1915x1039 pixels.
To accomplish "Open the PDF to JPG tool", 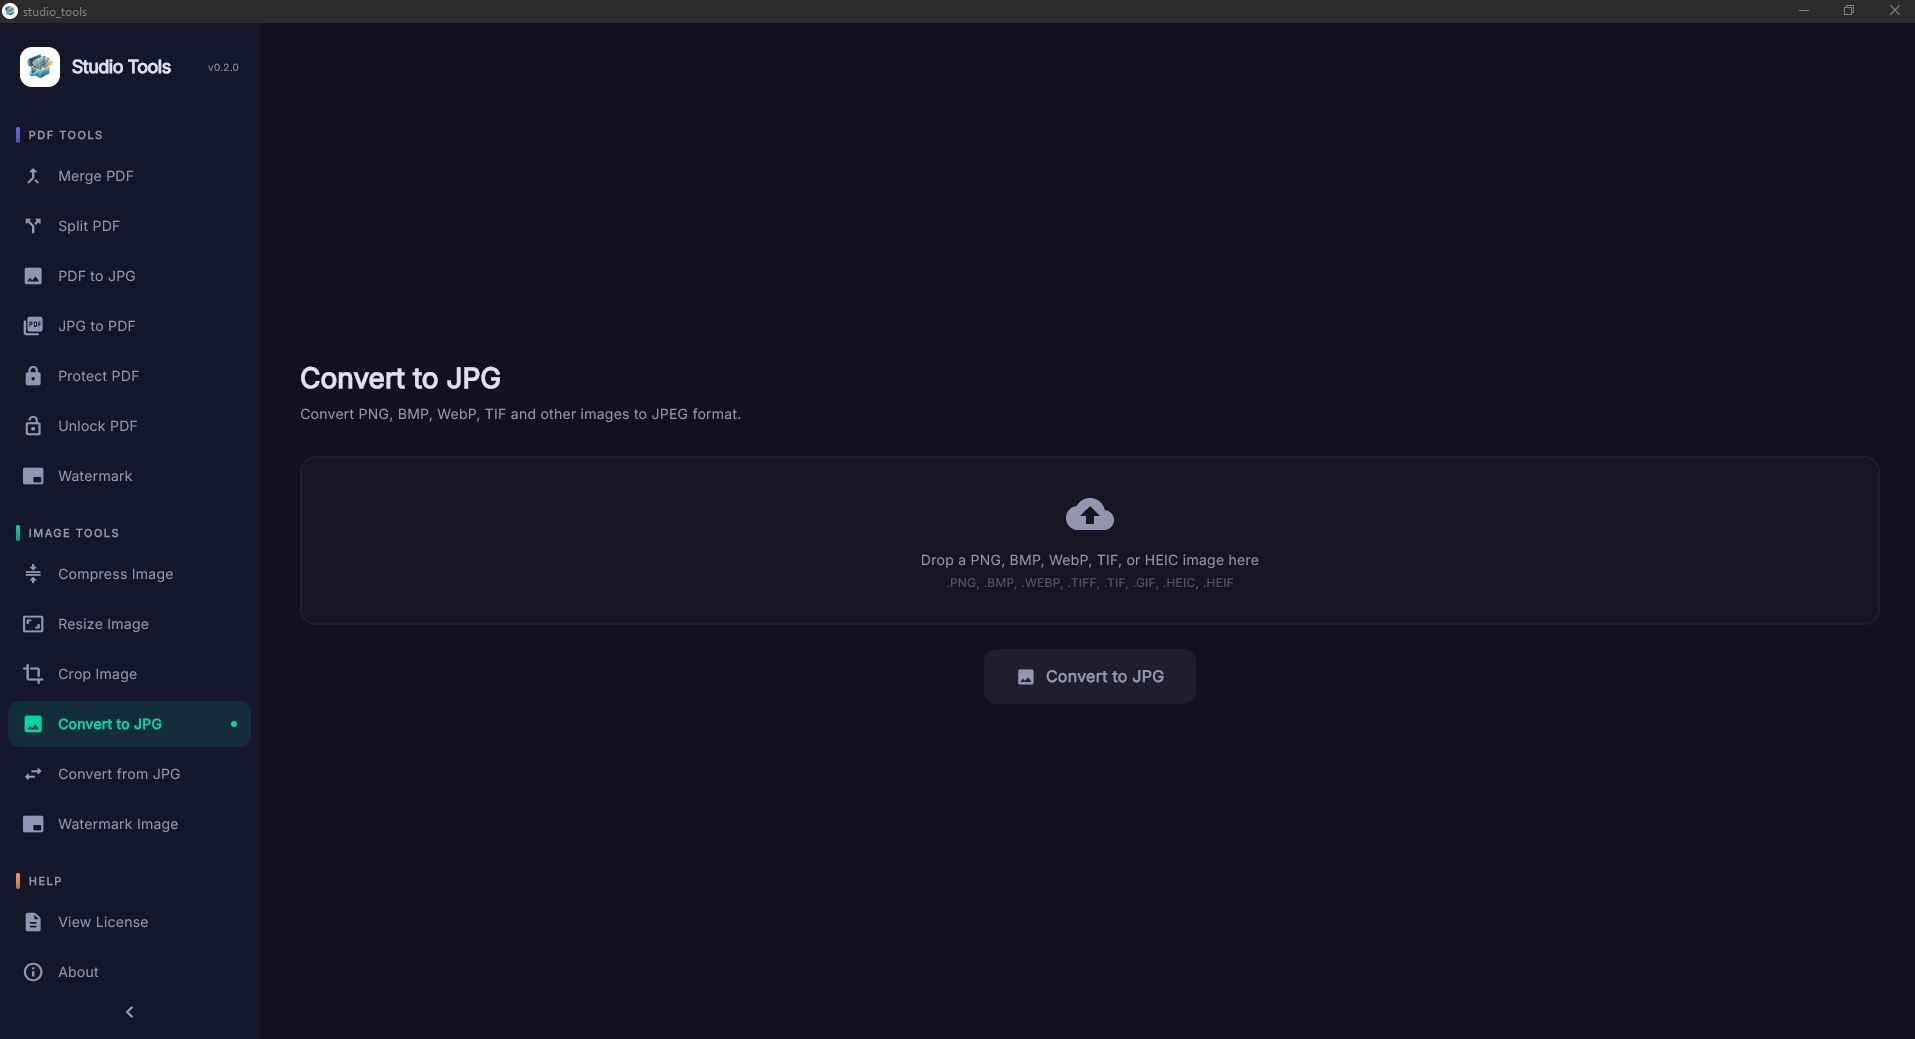I will coord(97,276).
